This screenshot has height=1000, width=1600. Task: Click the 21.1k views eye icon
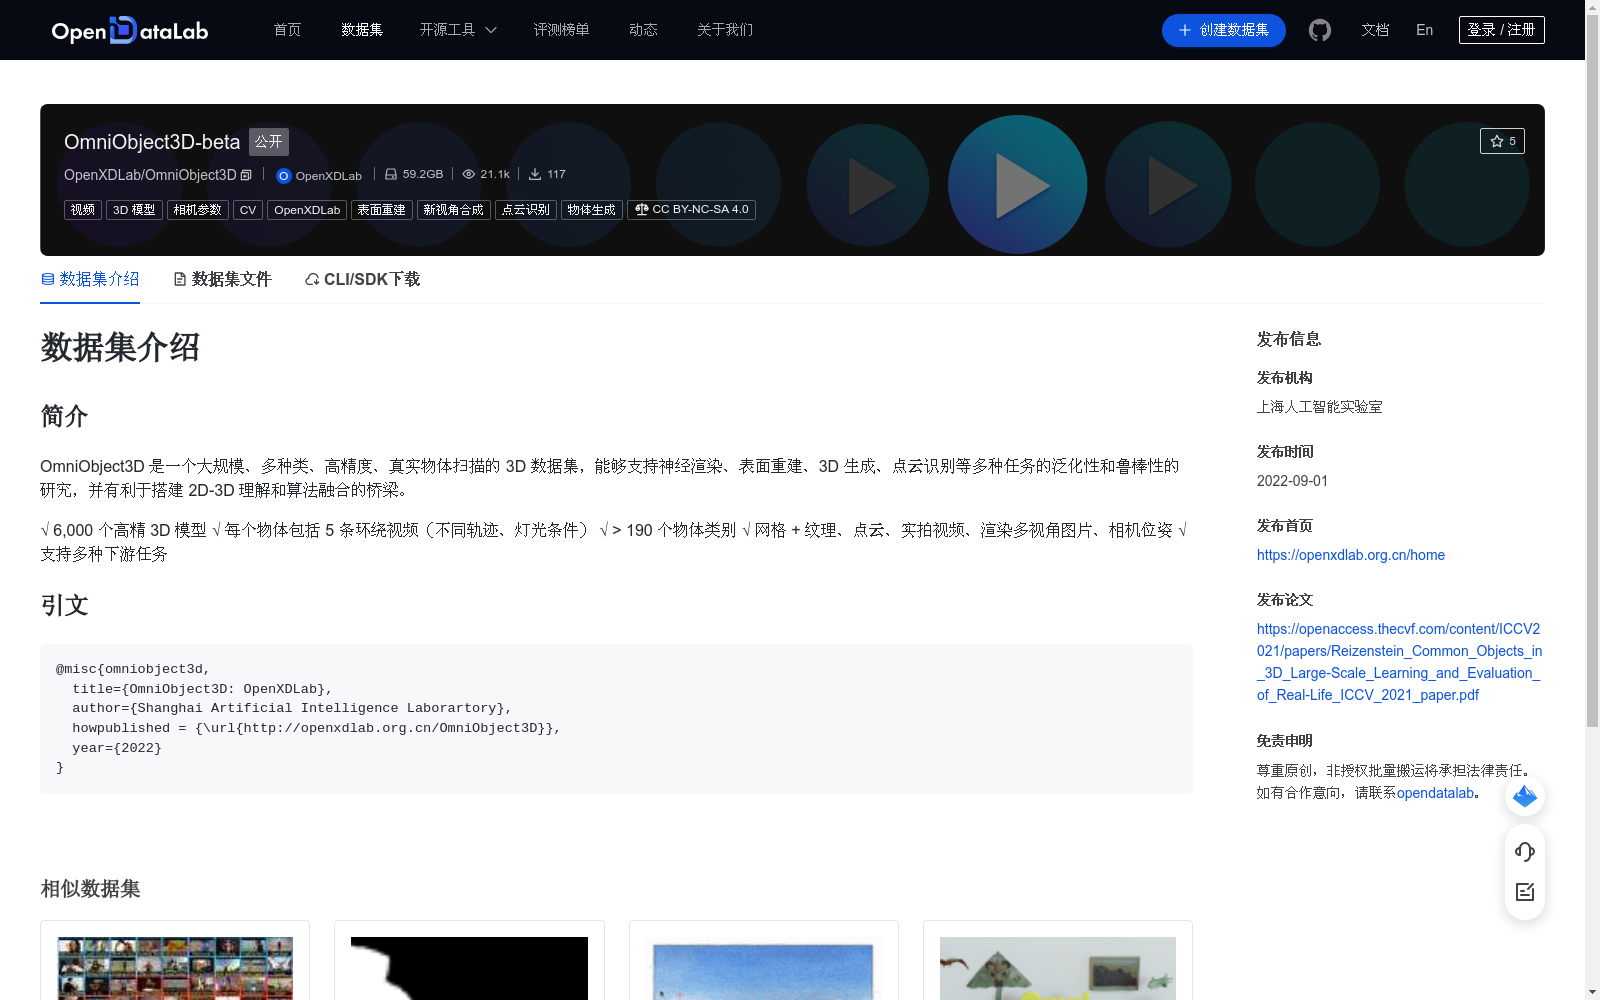click(x=468, y=174)
